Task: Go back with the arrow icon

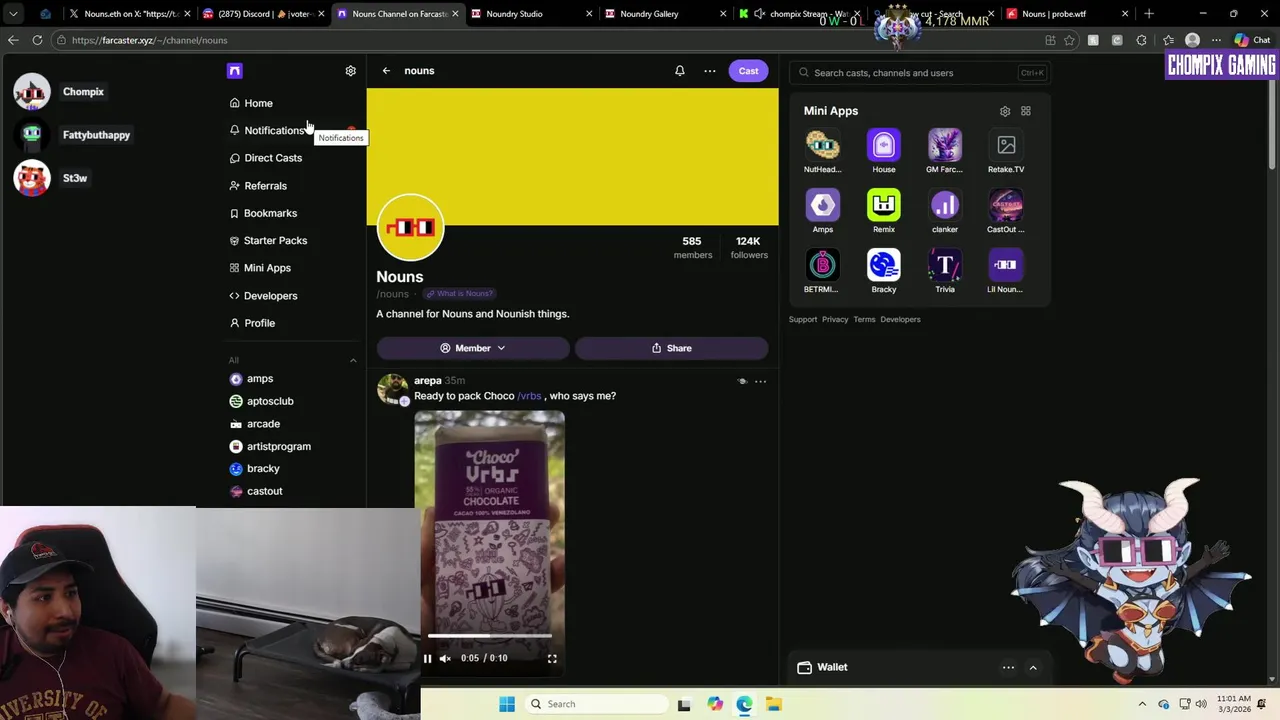Action: click(x=386, y=71)
